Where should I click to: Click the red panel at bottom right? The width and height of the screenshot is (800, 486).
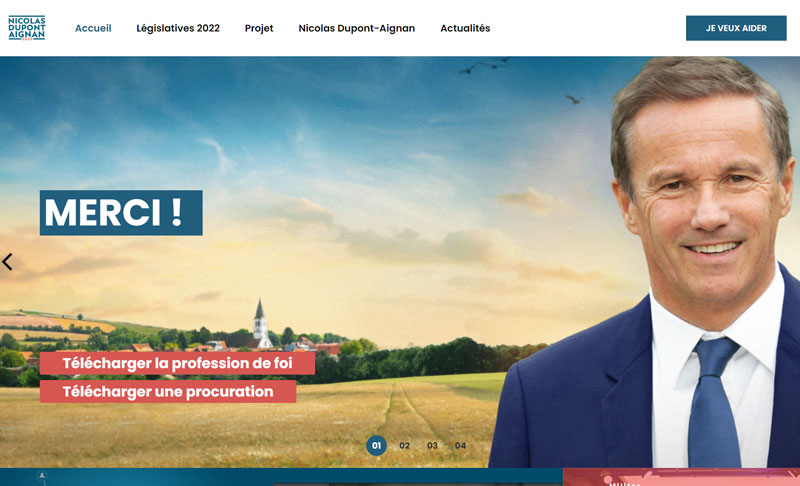680,477
